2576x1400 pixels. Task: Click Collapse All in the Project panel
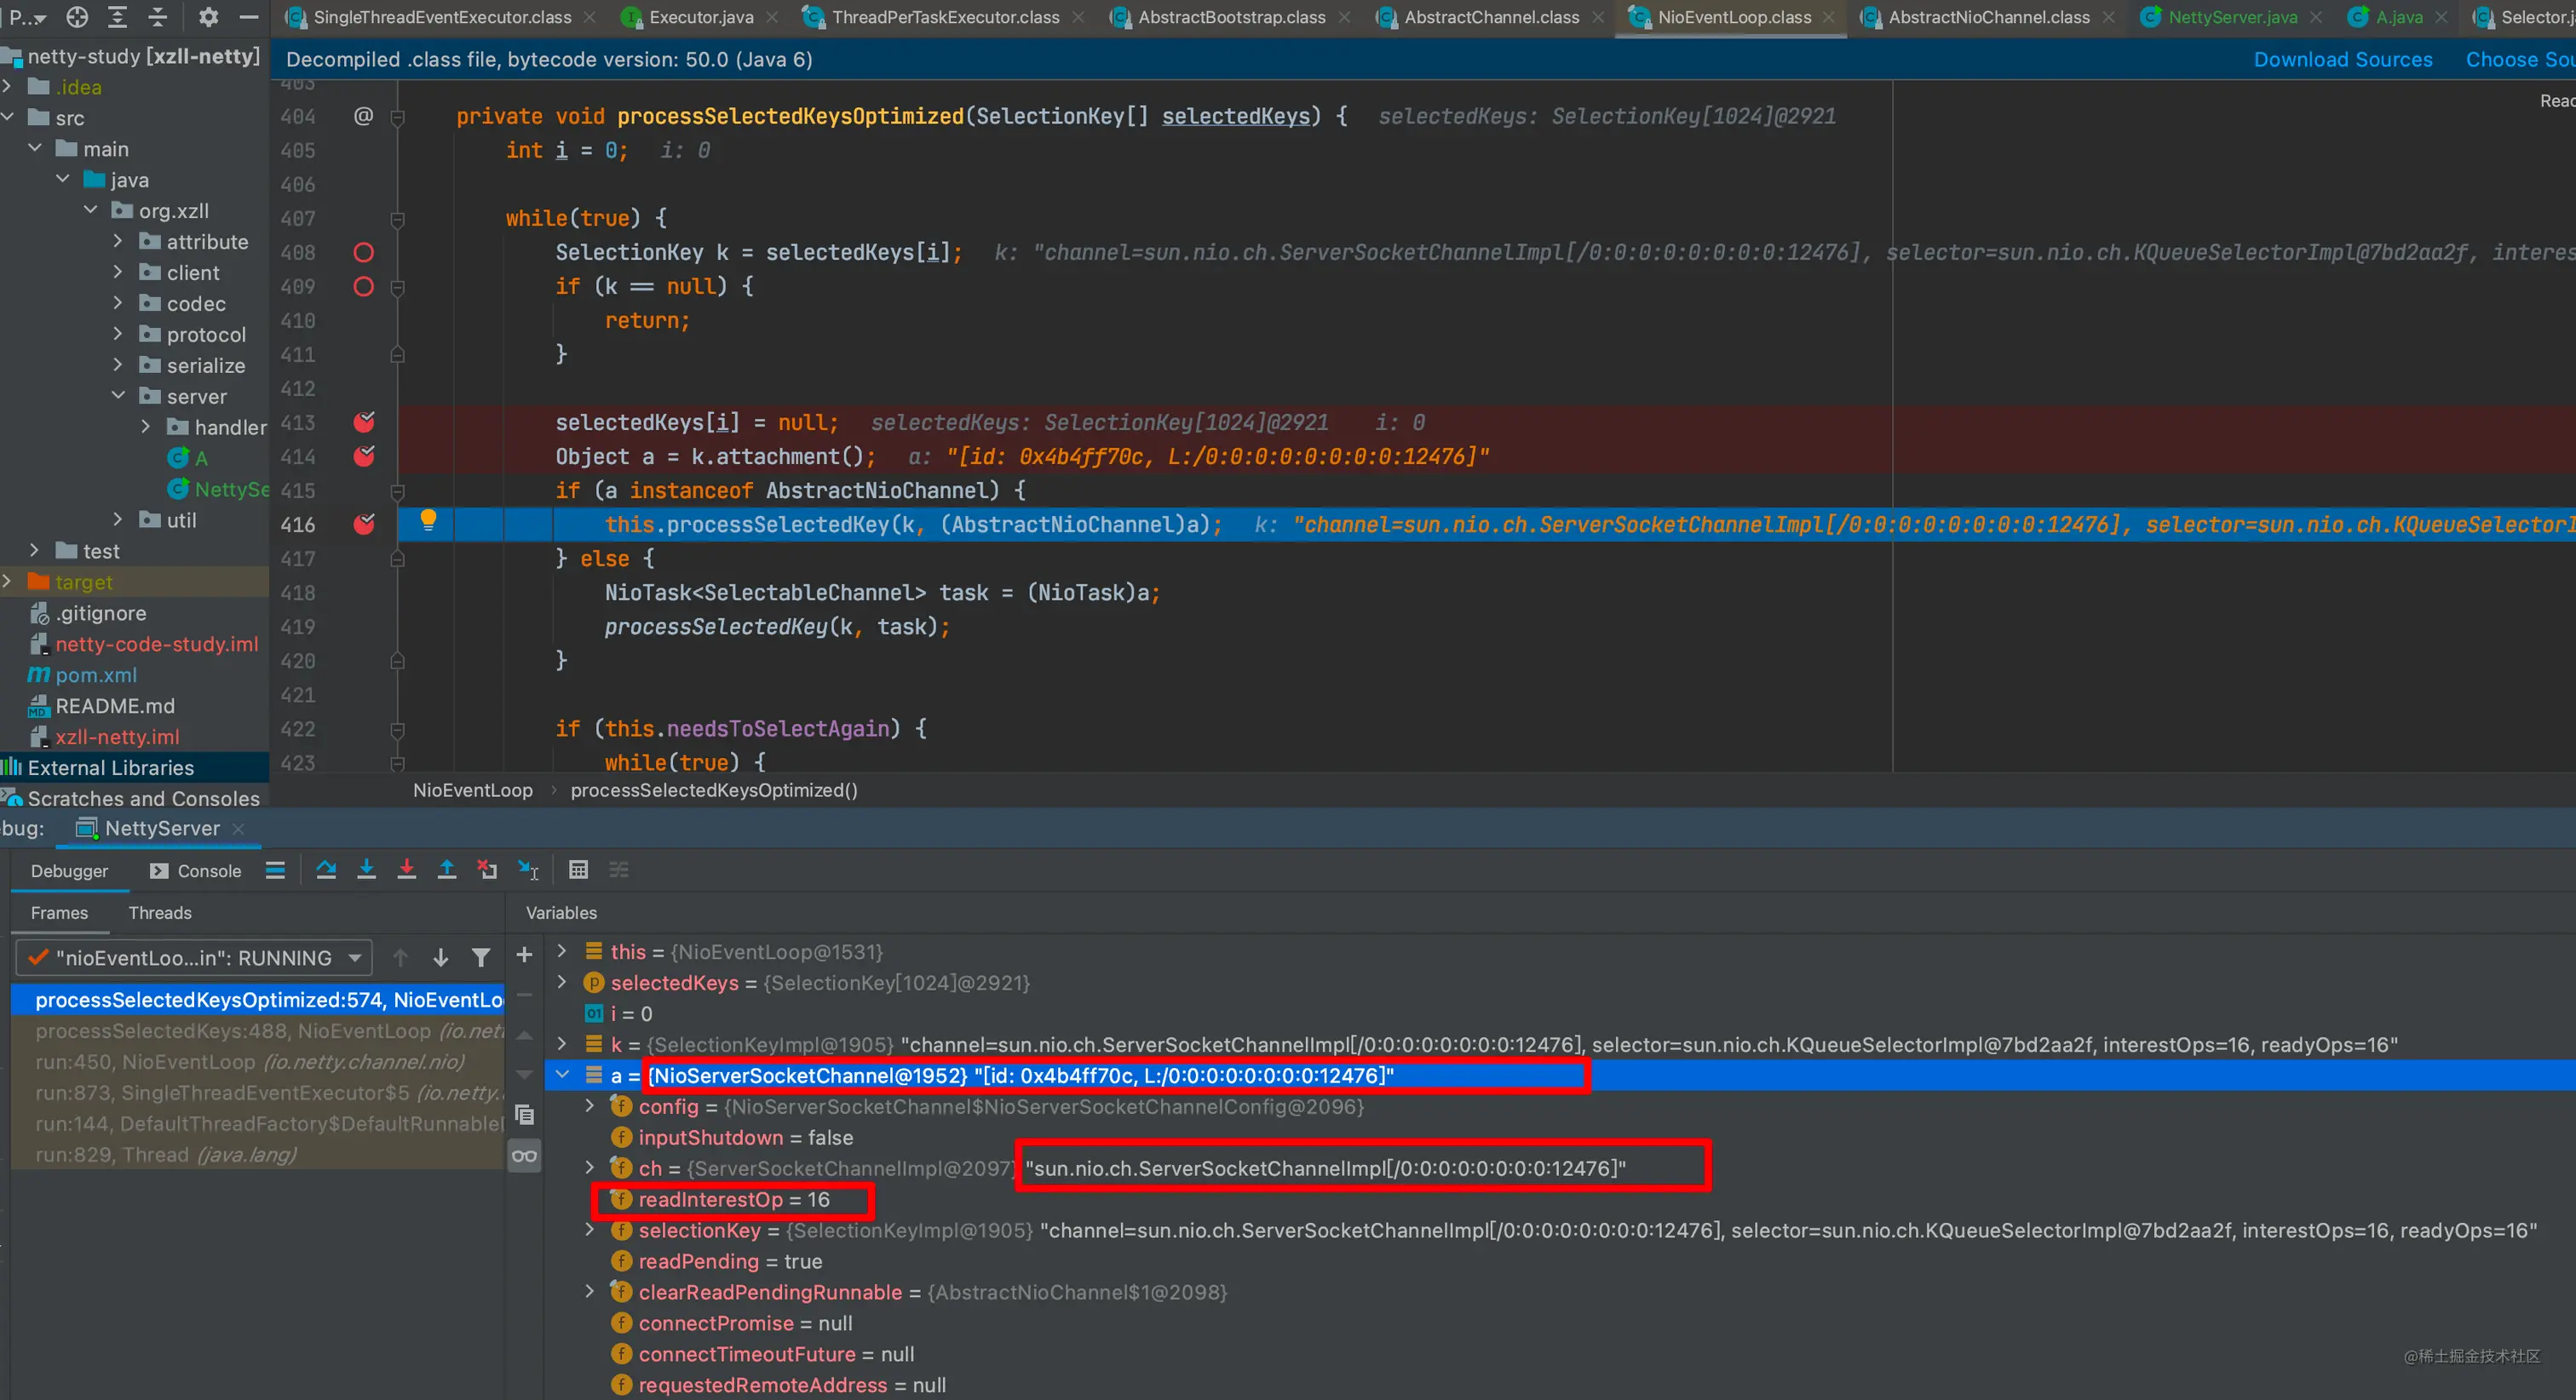[x=158, y=17]
